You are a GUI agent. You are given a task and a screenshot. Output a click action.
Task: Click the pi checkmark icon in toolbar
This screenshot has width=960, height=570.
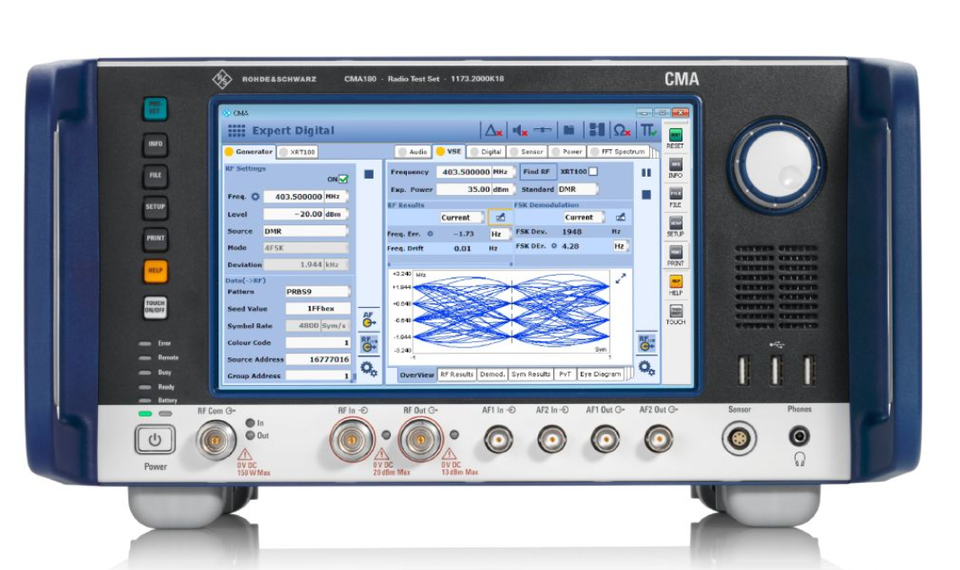point(648,130)
